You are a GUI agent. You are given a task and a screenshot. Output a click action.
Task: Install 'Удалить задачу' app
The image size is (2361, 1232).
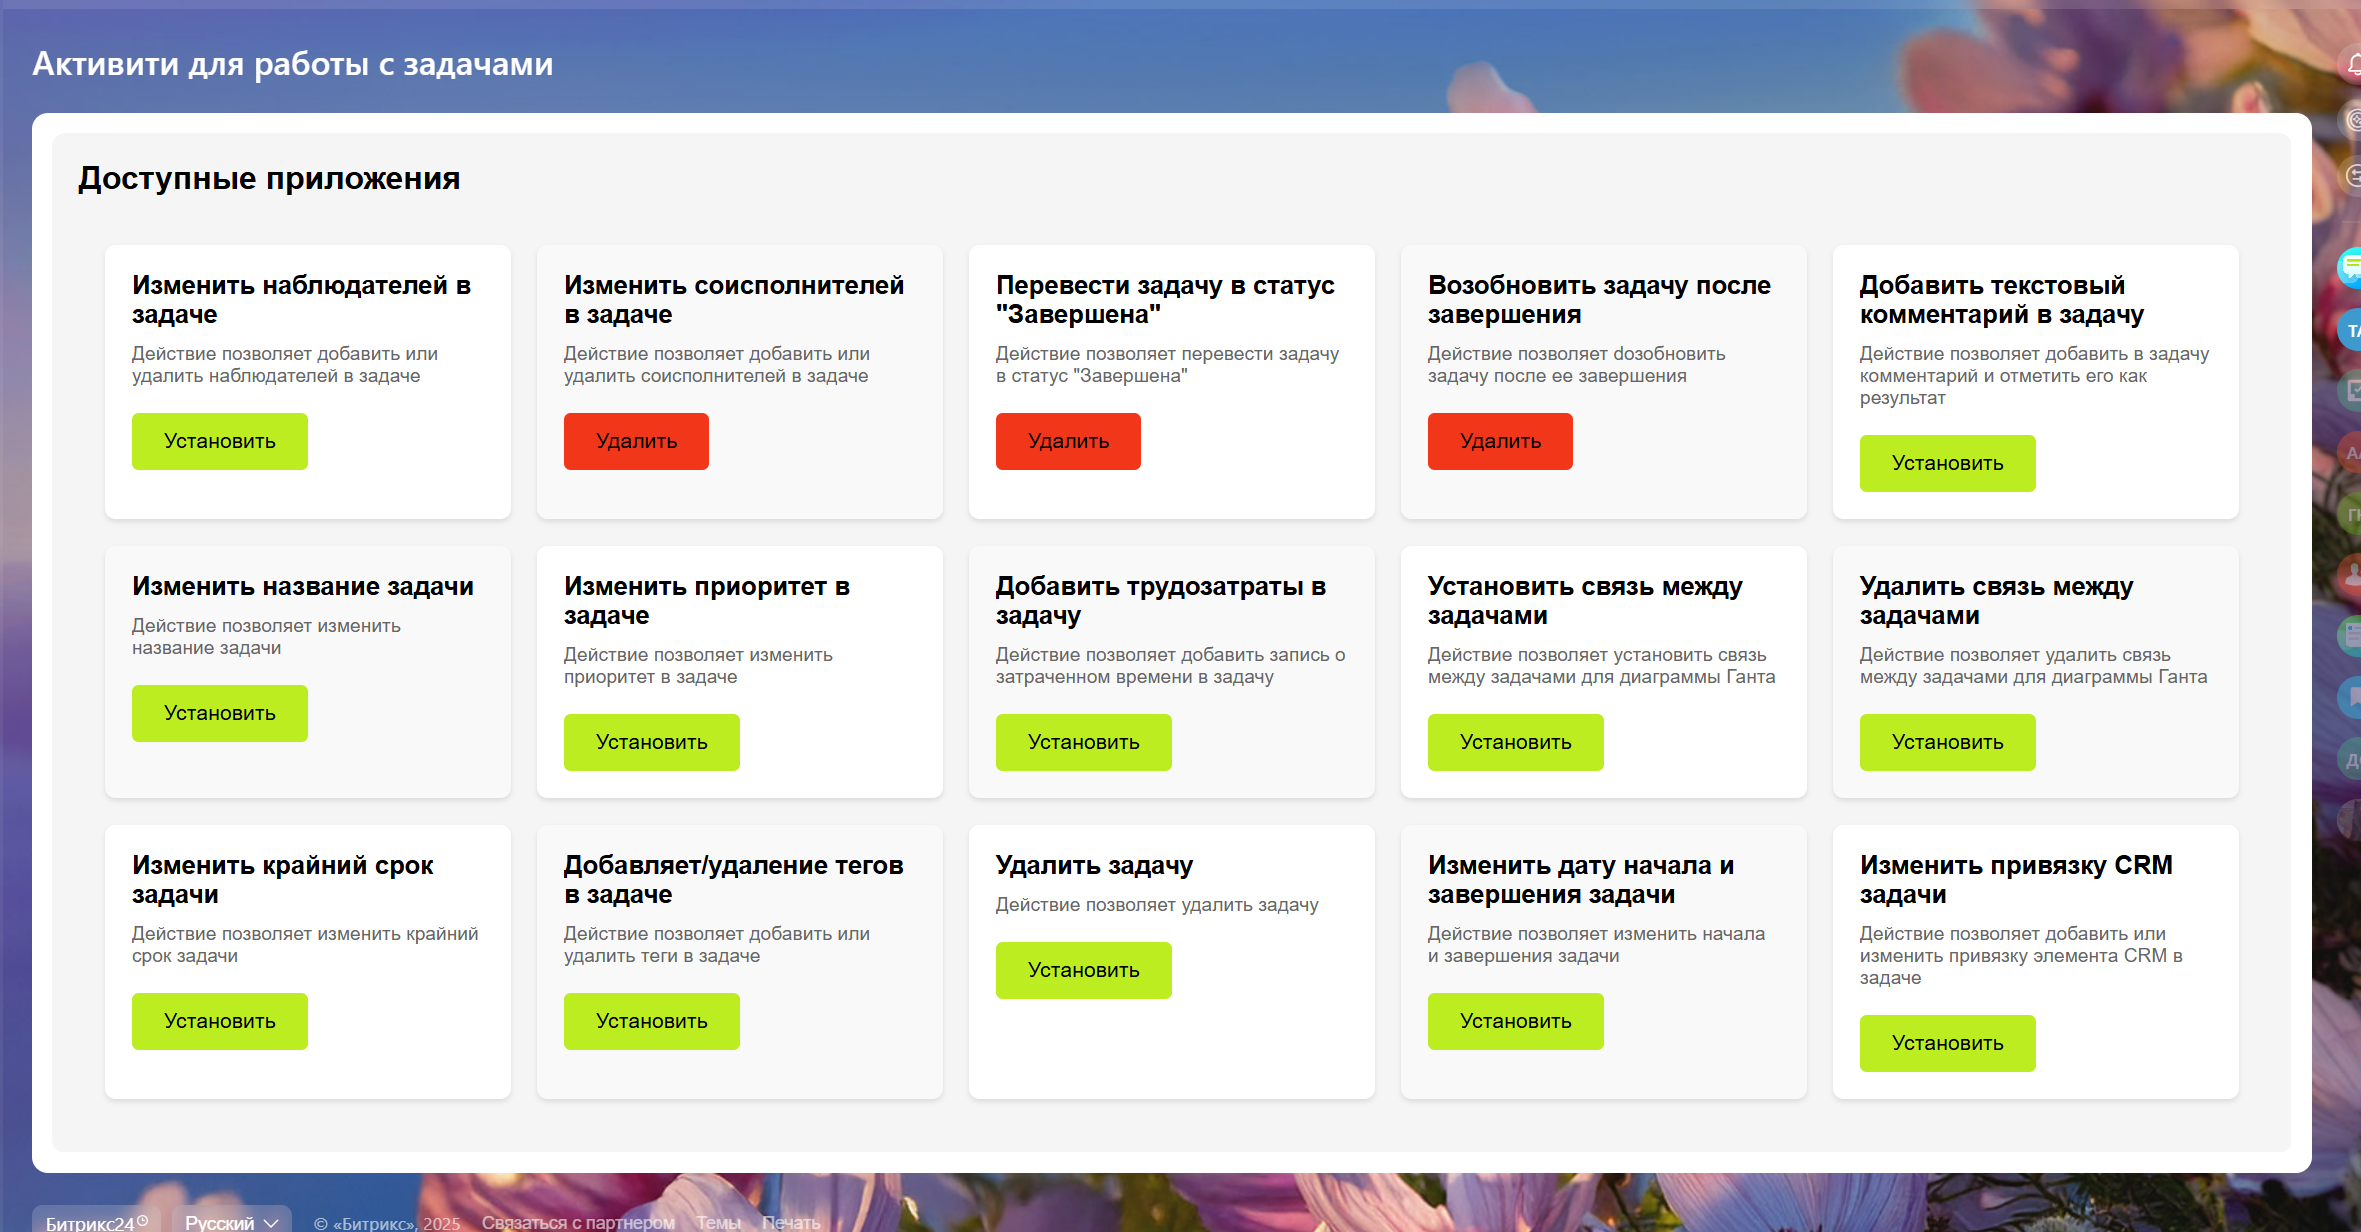1083,970
